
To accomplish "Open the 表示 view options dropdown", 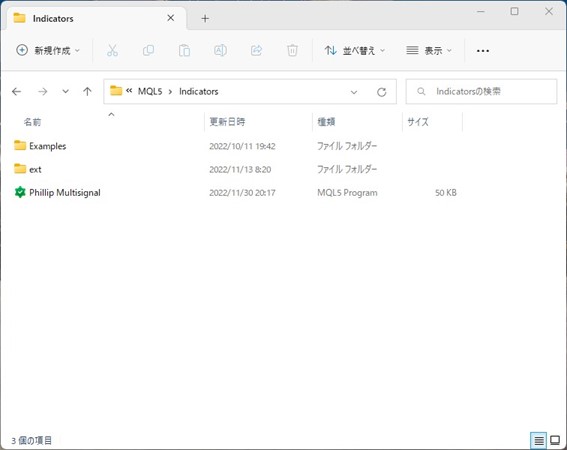I will tap(429, 50).
